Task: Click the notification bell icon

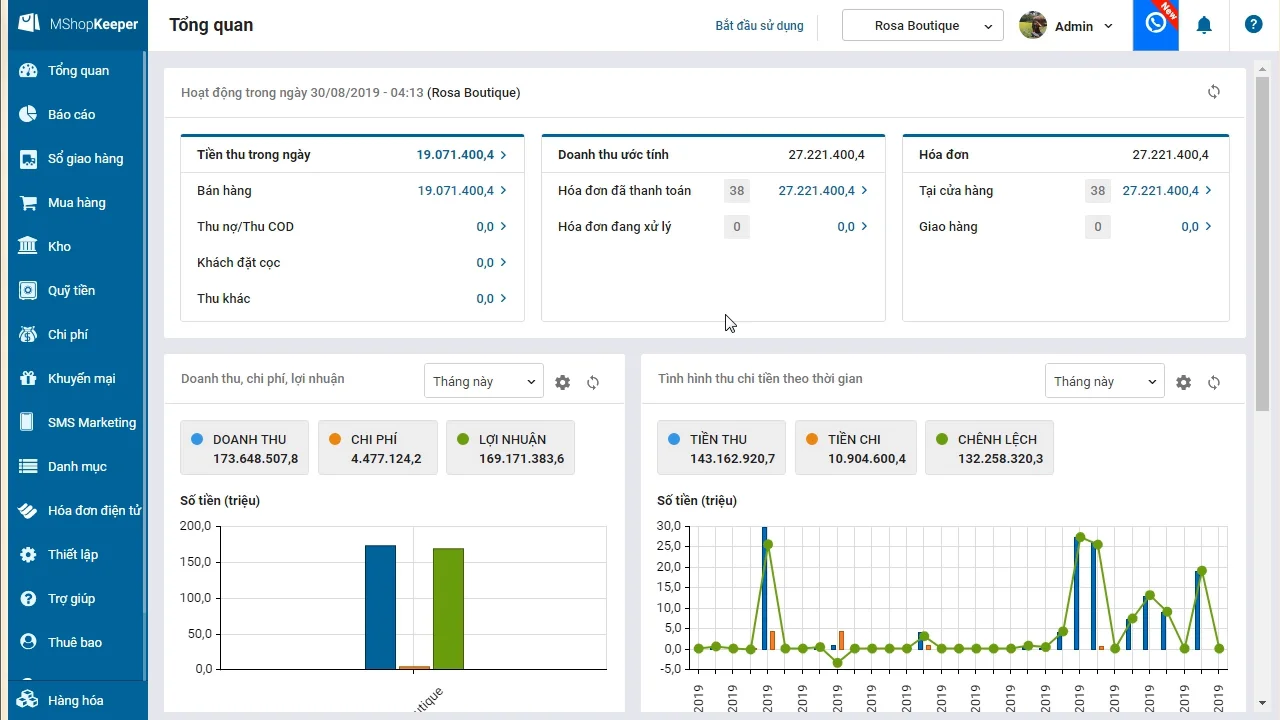Action: point(1204,25)
